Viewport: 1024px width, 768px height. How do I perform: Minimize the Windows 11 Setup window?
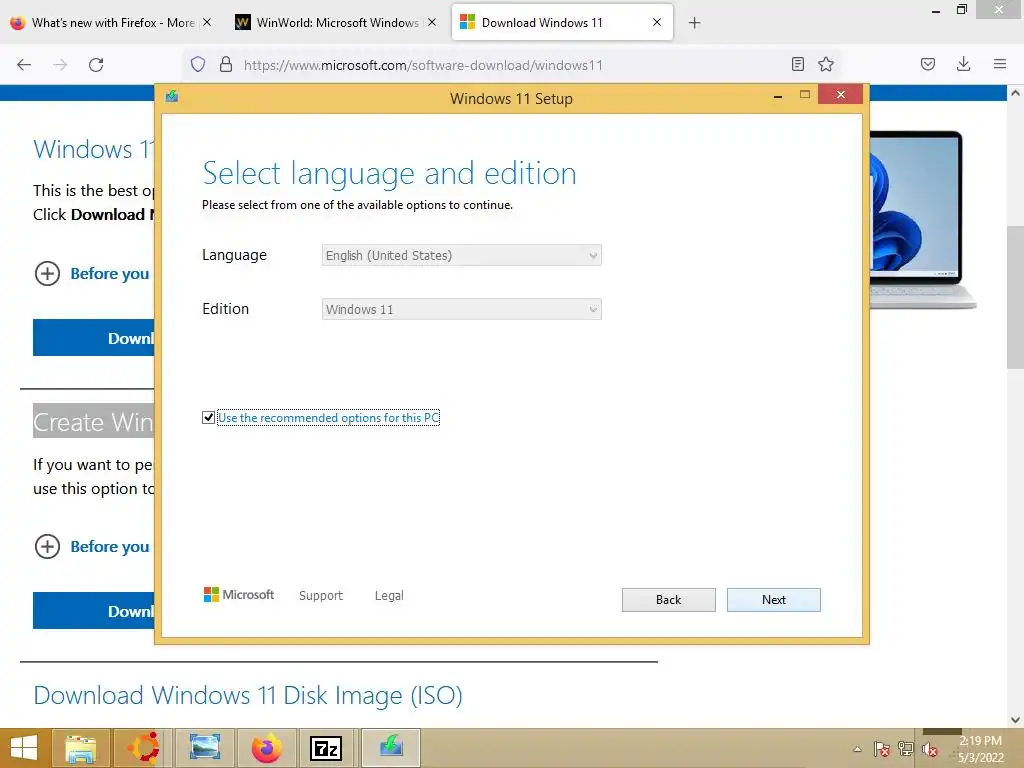[x=777, y=96]
